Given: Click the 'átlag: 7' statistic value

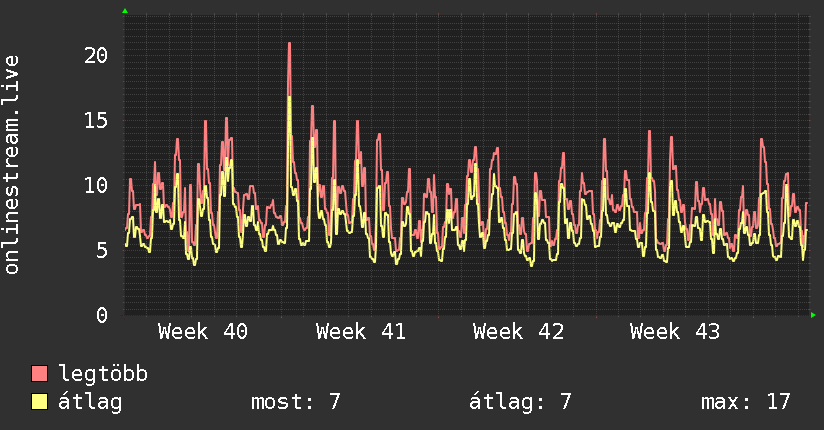Looking at the screenshot, I should (x=520, y=402).
